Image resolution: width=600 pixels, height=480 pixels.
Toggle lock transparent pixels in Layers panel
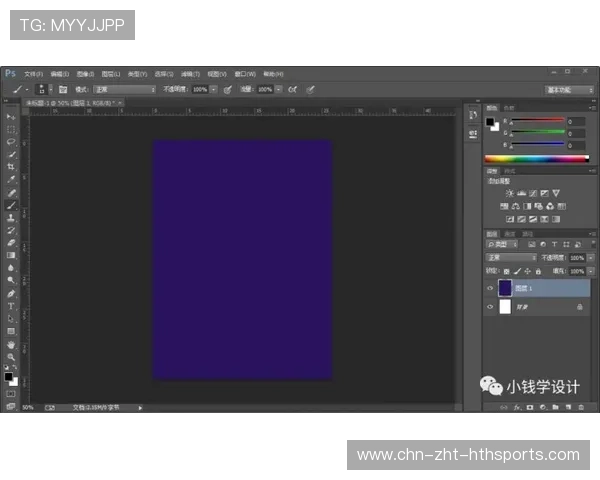pyautogui.click(x=506, y=271)
